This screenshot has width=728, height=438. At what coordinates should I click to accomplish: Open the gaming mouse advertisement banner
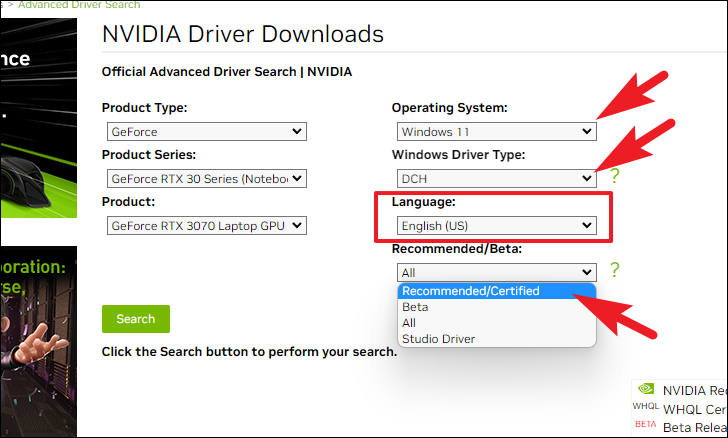(39, 118)
